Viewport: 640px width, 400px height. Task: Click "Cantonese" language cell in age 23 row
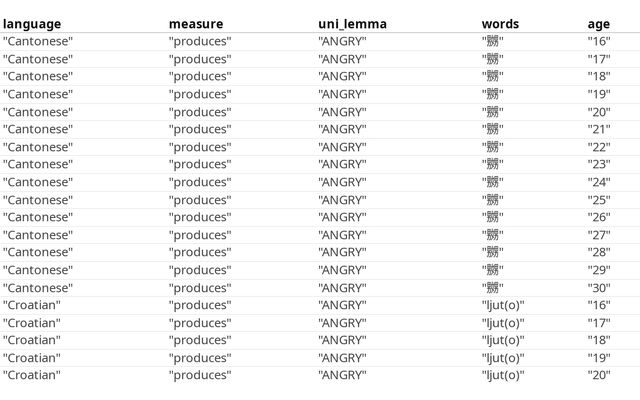pyautogui.click(x=38, y=165)
